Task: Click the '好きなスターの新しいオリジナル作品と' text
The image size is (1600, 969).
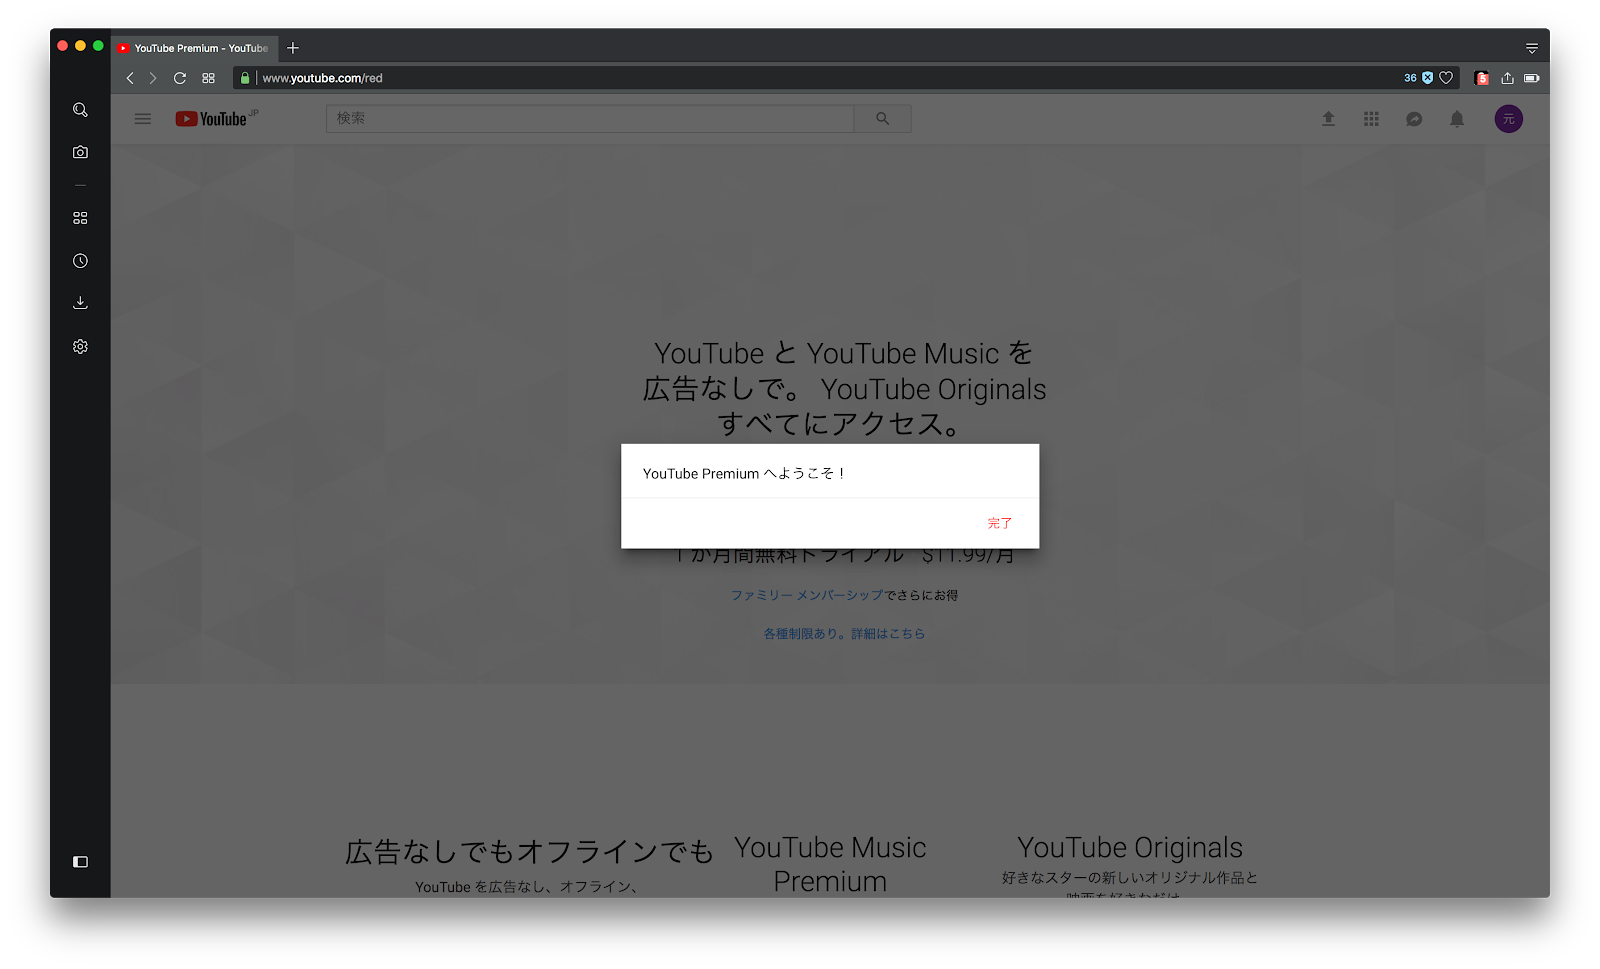Action: [1130, 878]
